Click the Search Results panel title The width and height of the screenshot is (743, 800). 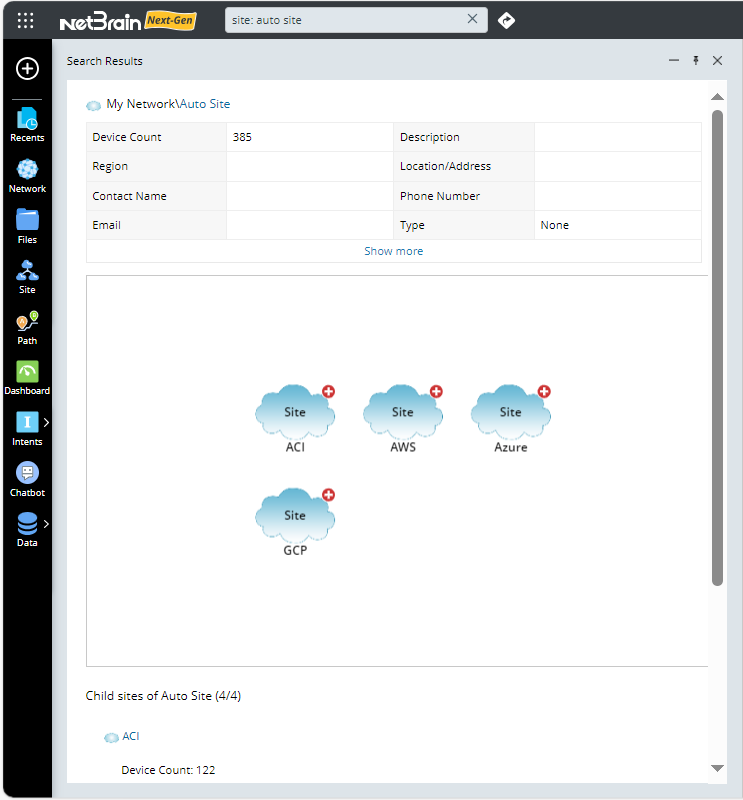pos(105,61)
